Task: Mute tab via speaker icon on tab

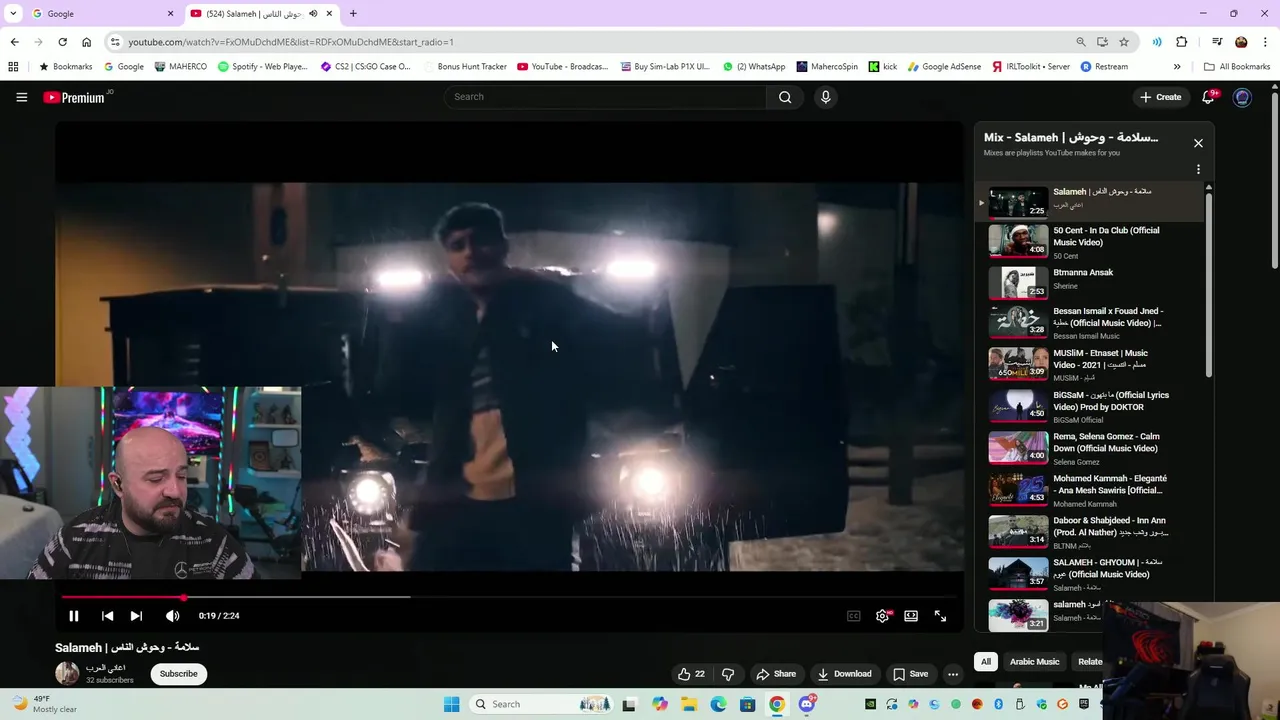Action: click(x=313, y=14)
